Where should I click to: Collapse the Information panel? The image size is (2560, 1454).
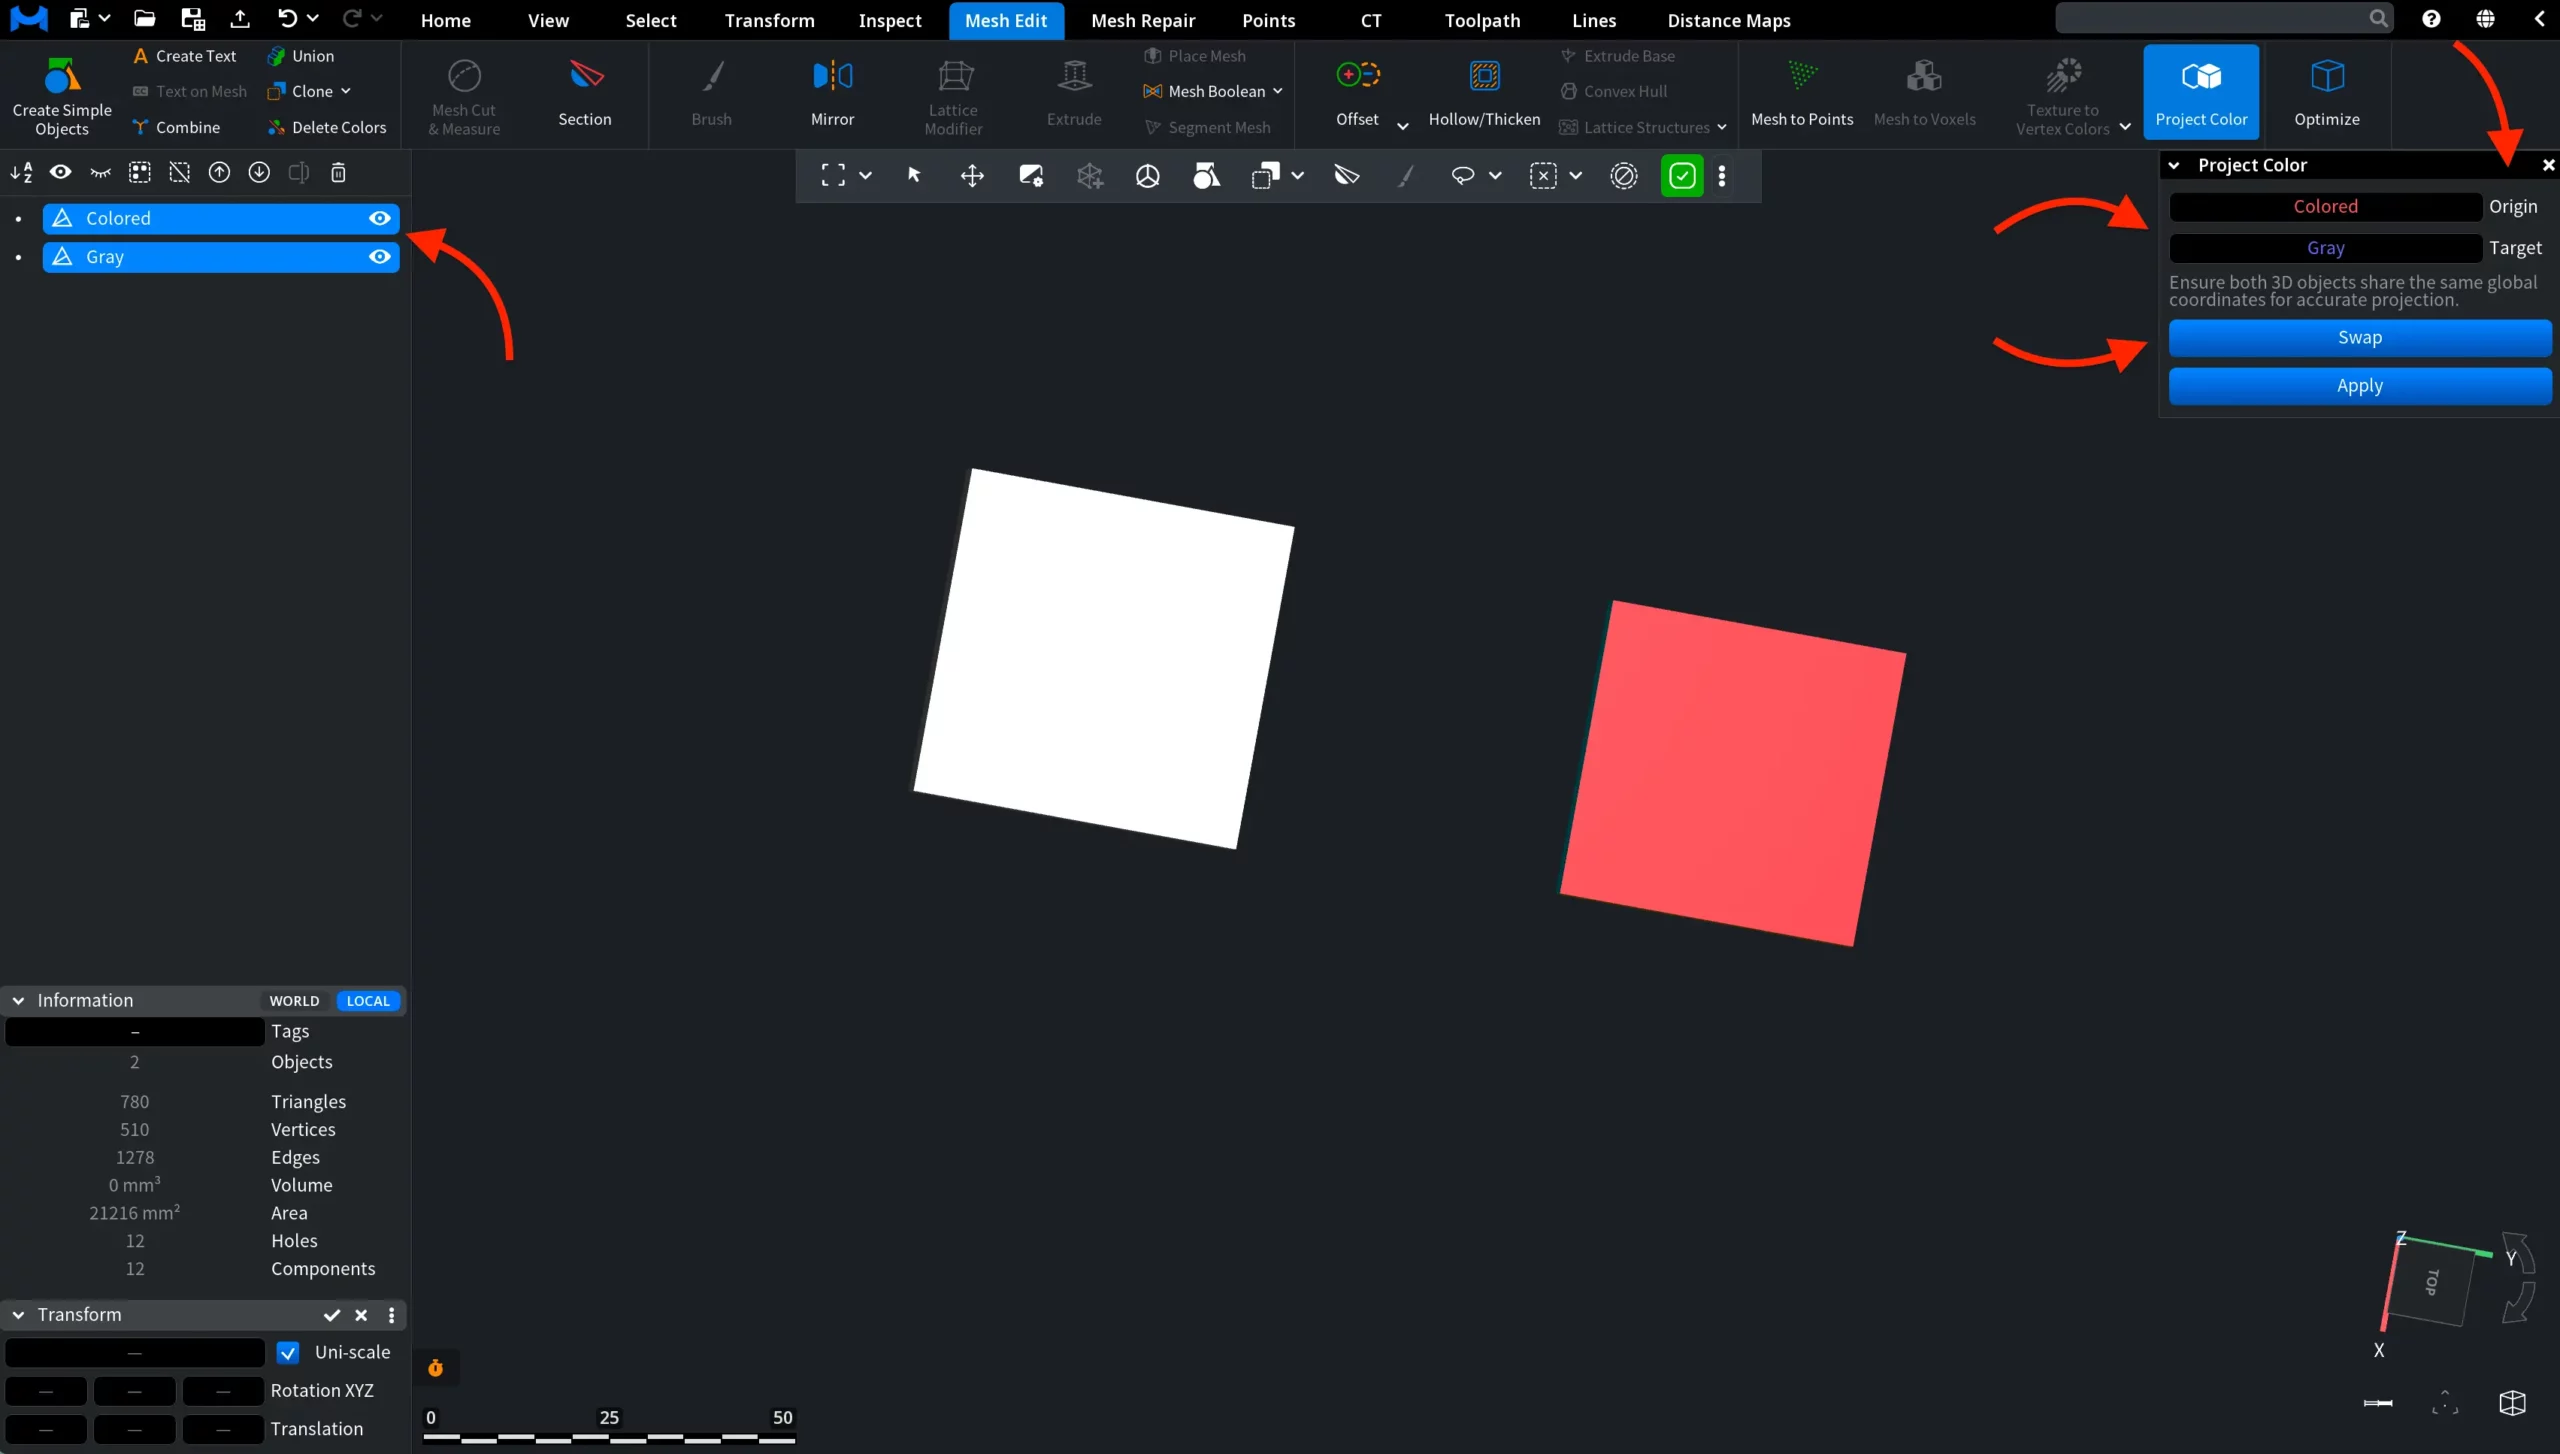18,1001
